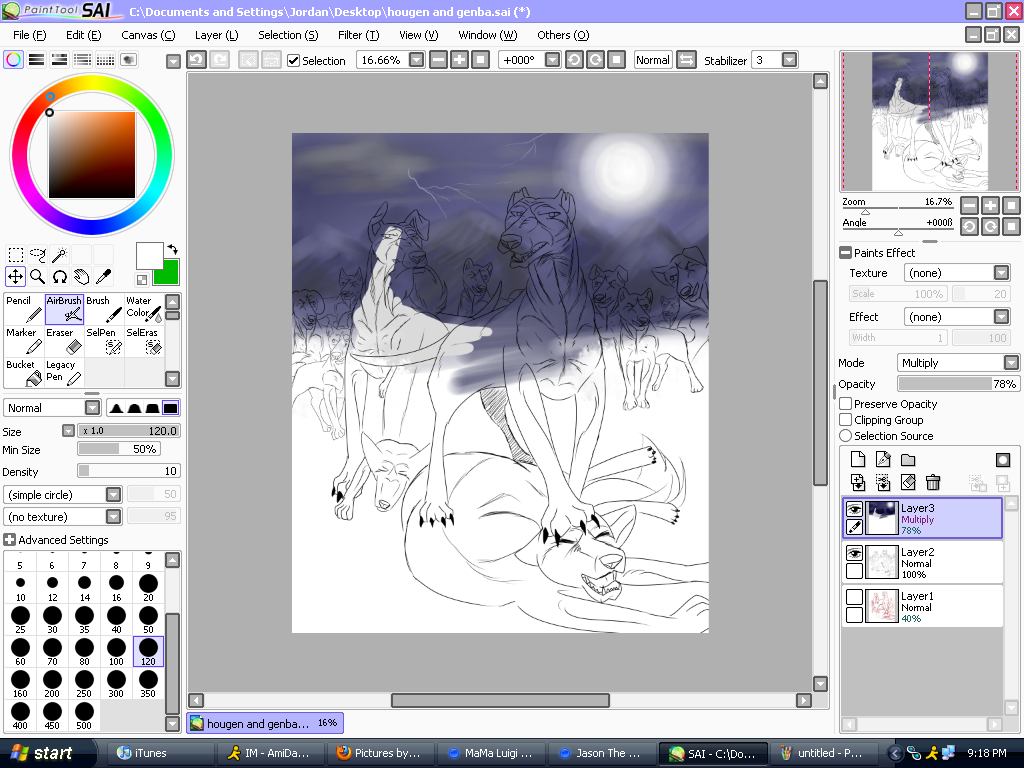Select Layer2 thumbnail in layer list

click(x=882, y=562)
